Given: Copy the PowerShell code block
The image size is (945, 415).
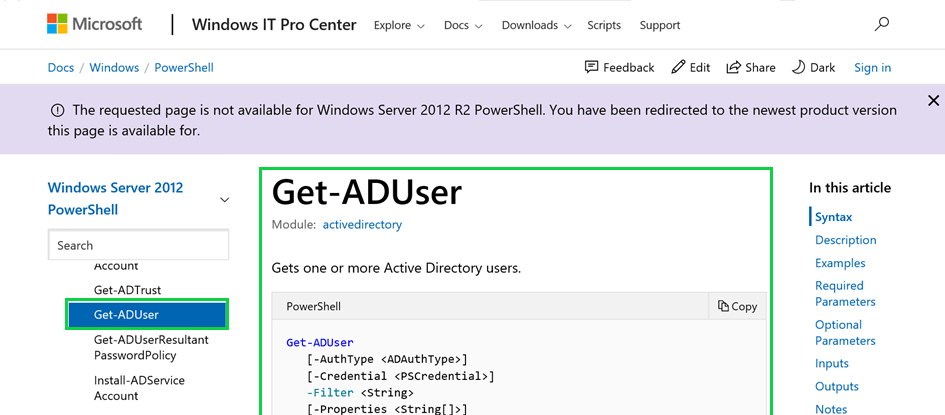Looking at the screenshot, I should pos(737,306).
